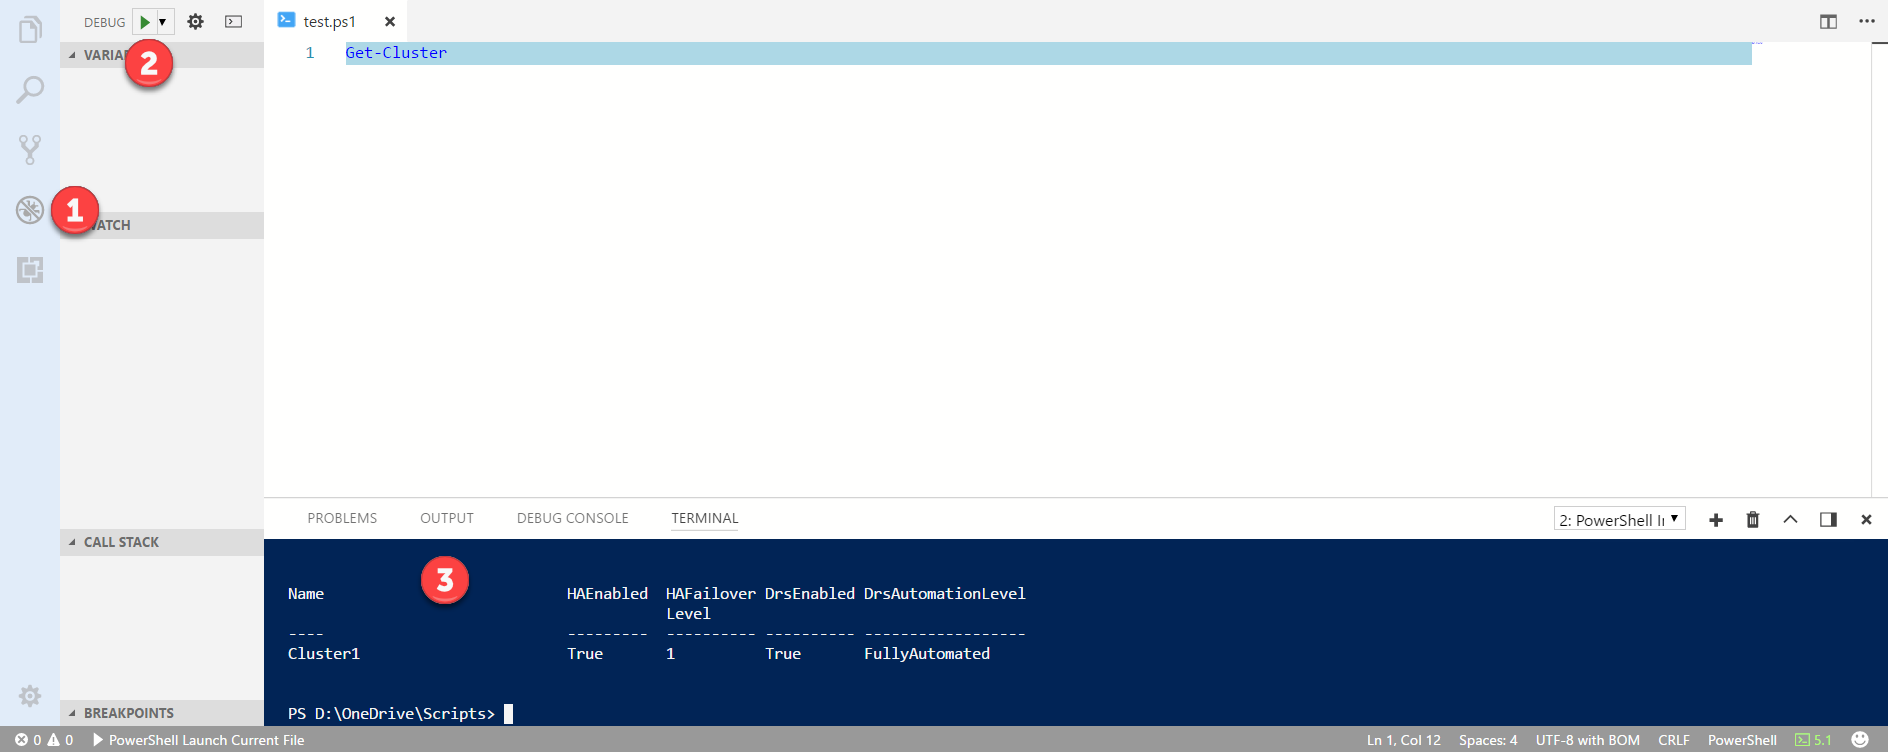Select the test.ps1 editor tab
Image resolution: width=1888 pixels, height=753 pixels.
pos(330,21)
